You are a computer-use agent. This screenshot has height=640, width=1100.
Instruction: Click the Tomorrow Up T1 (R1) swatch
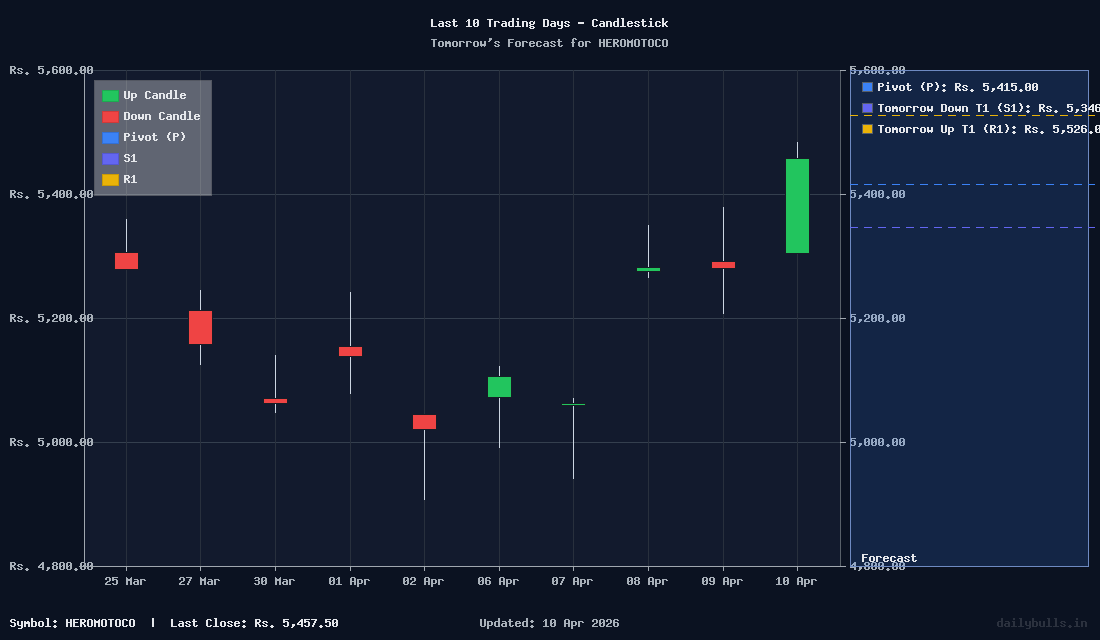[x=866, y=128]
